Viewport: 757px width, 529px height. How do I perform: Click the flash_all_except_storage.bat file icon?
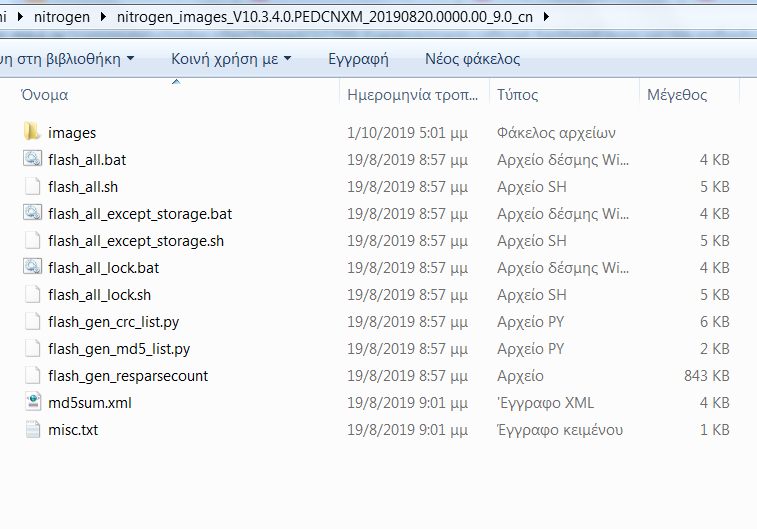[x=32, y=213]
